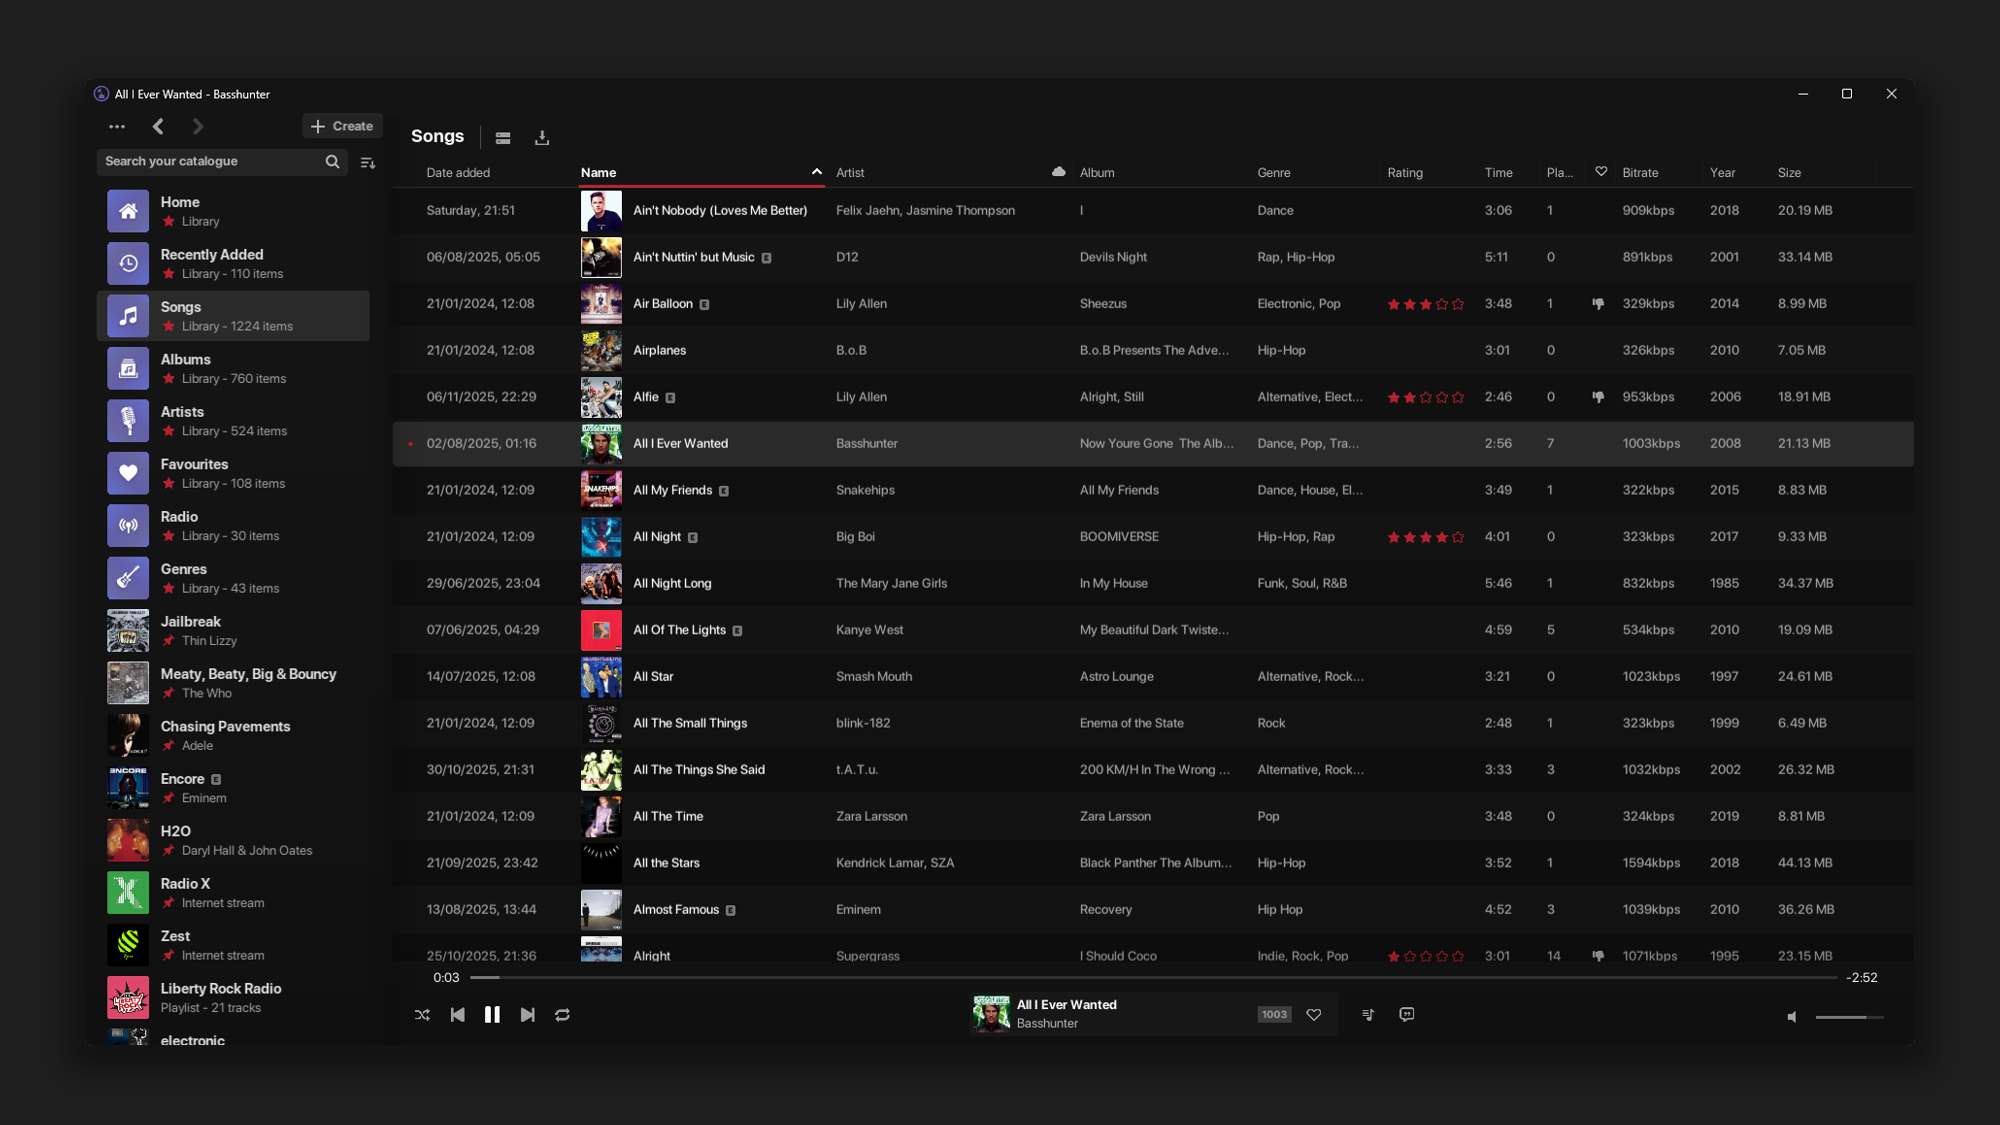Adjust the volume slider
The height and width of the screenshot is (1125, 2000).
point(1849,1016)
